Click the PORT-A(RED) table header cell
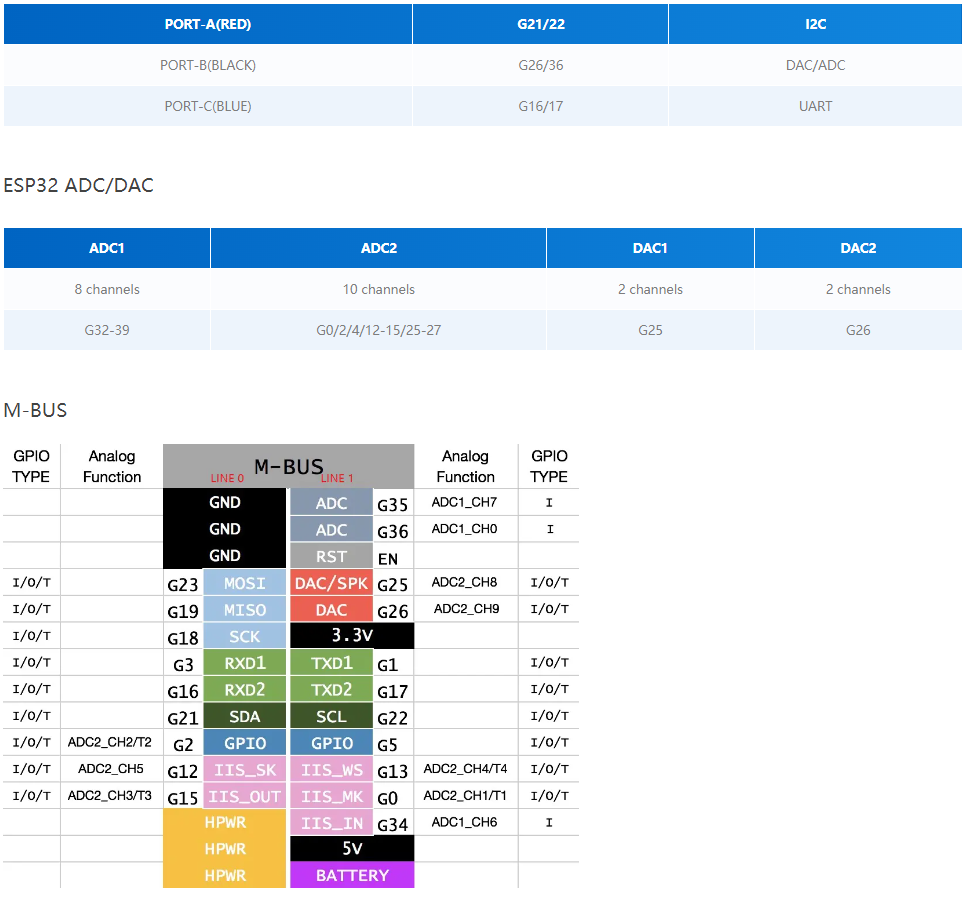 208,24
